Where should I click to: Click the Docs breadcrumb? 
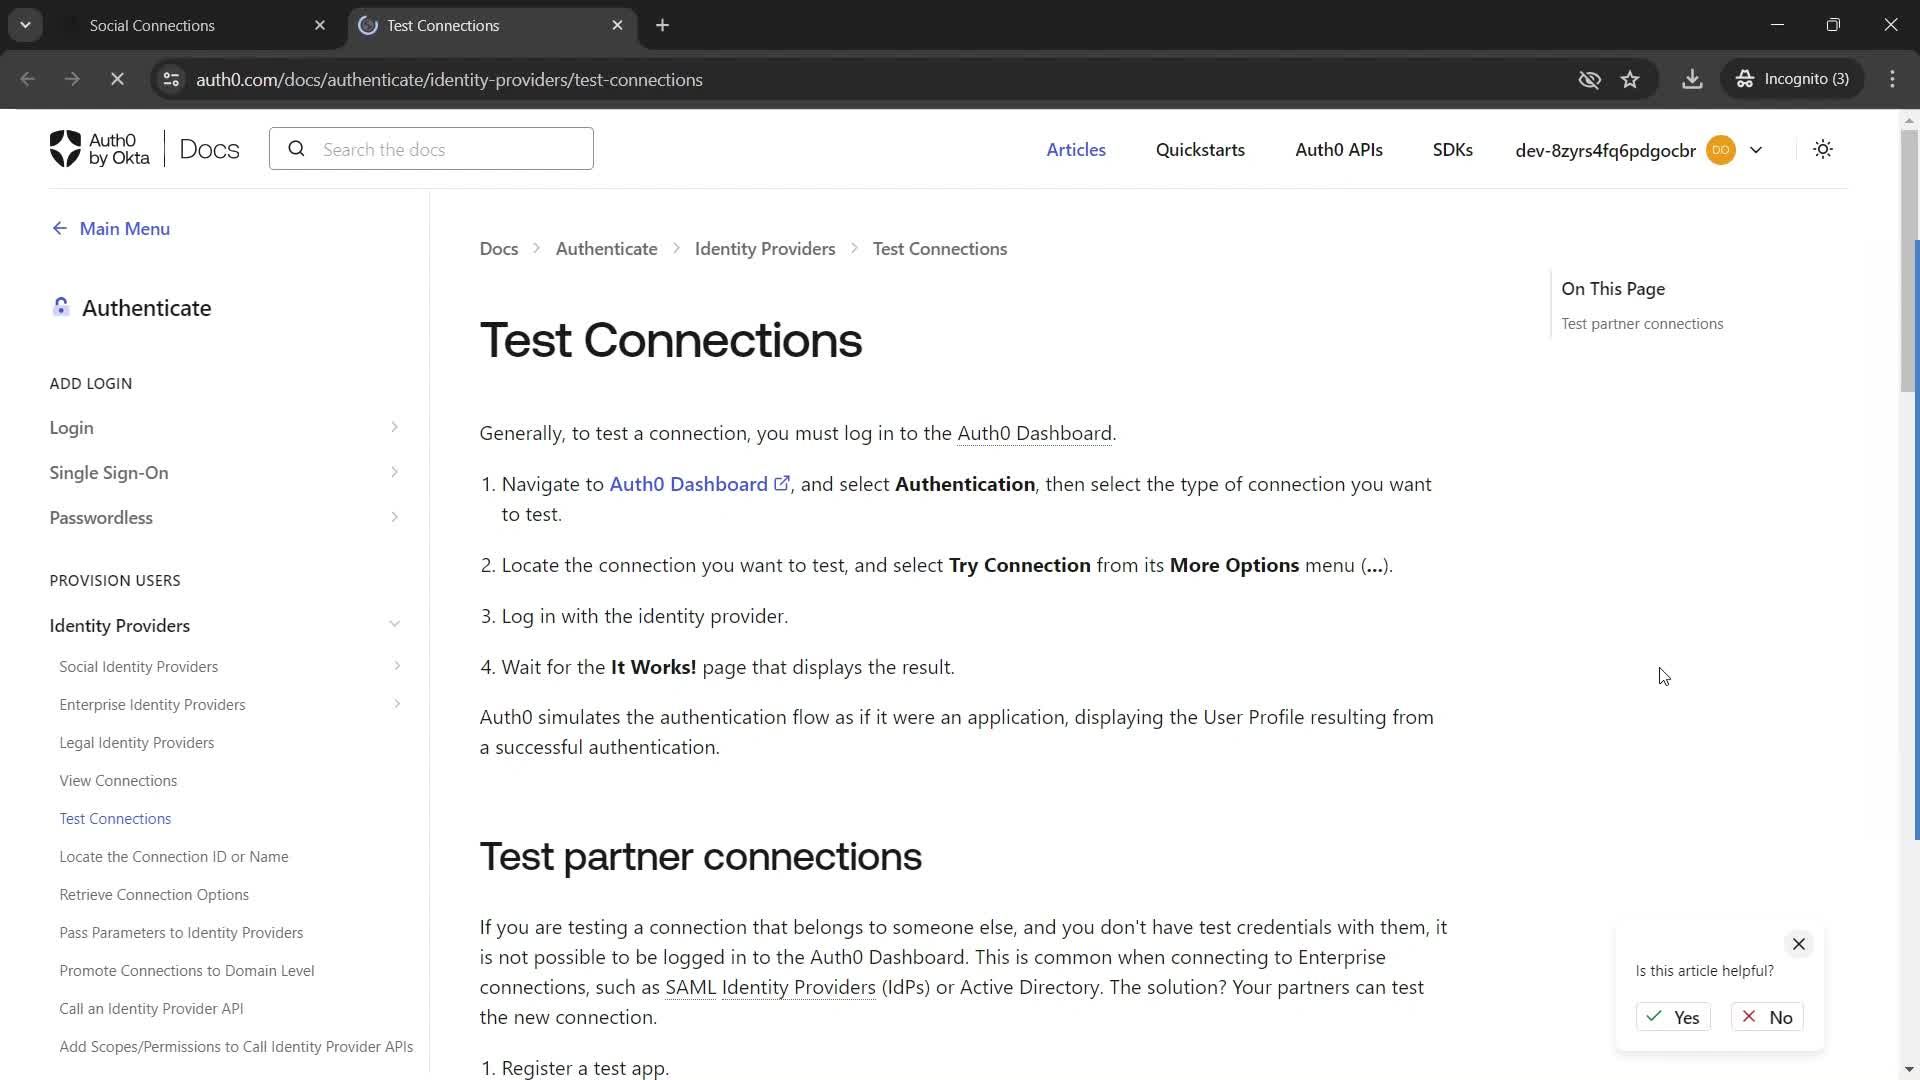coord(499,249)
